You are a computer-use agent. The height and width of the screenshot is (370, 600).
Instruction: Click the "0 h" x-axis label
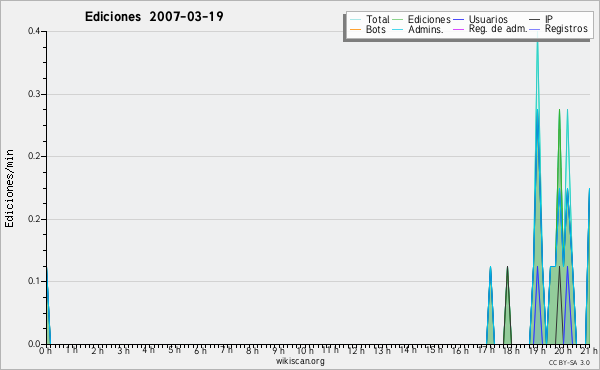[46, 350]
